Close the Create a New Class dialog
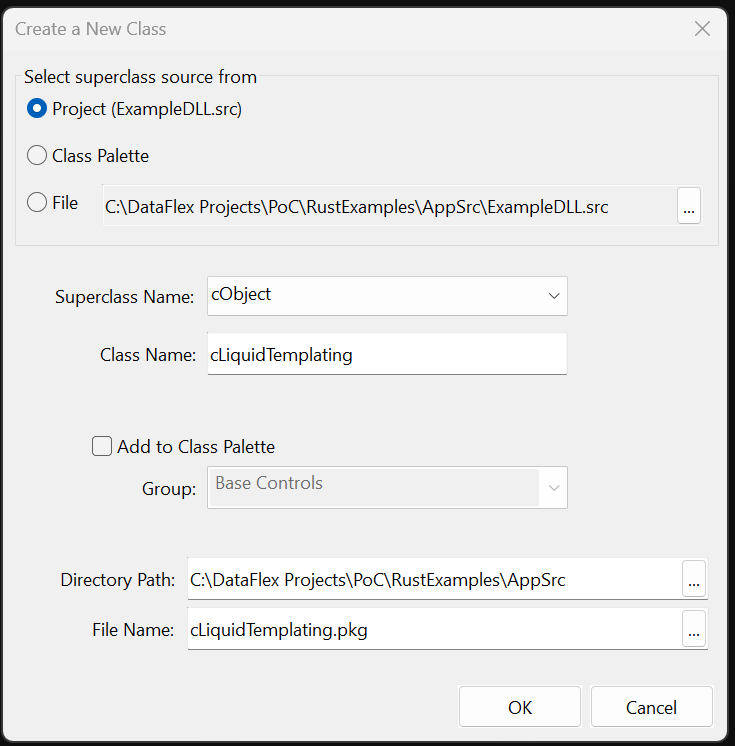Screen dimensions: 735x746 (x=702, y=28)
